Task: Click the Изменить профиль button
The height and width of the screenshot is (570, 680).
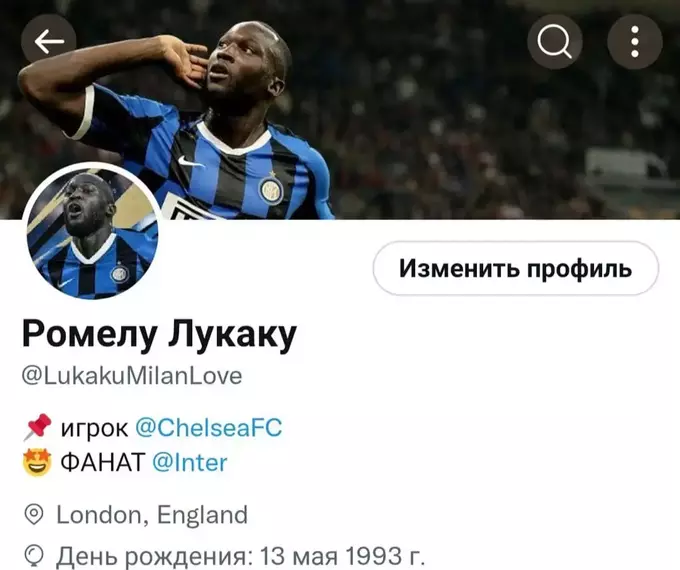Action: click(x=516, y=269)
